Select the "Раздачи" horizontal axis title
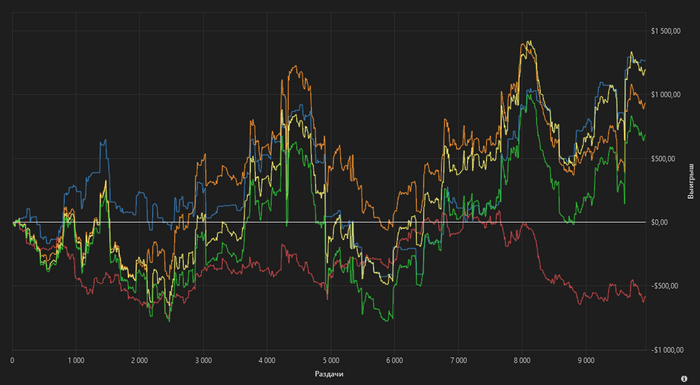 click(x=329, y=374)
